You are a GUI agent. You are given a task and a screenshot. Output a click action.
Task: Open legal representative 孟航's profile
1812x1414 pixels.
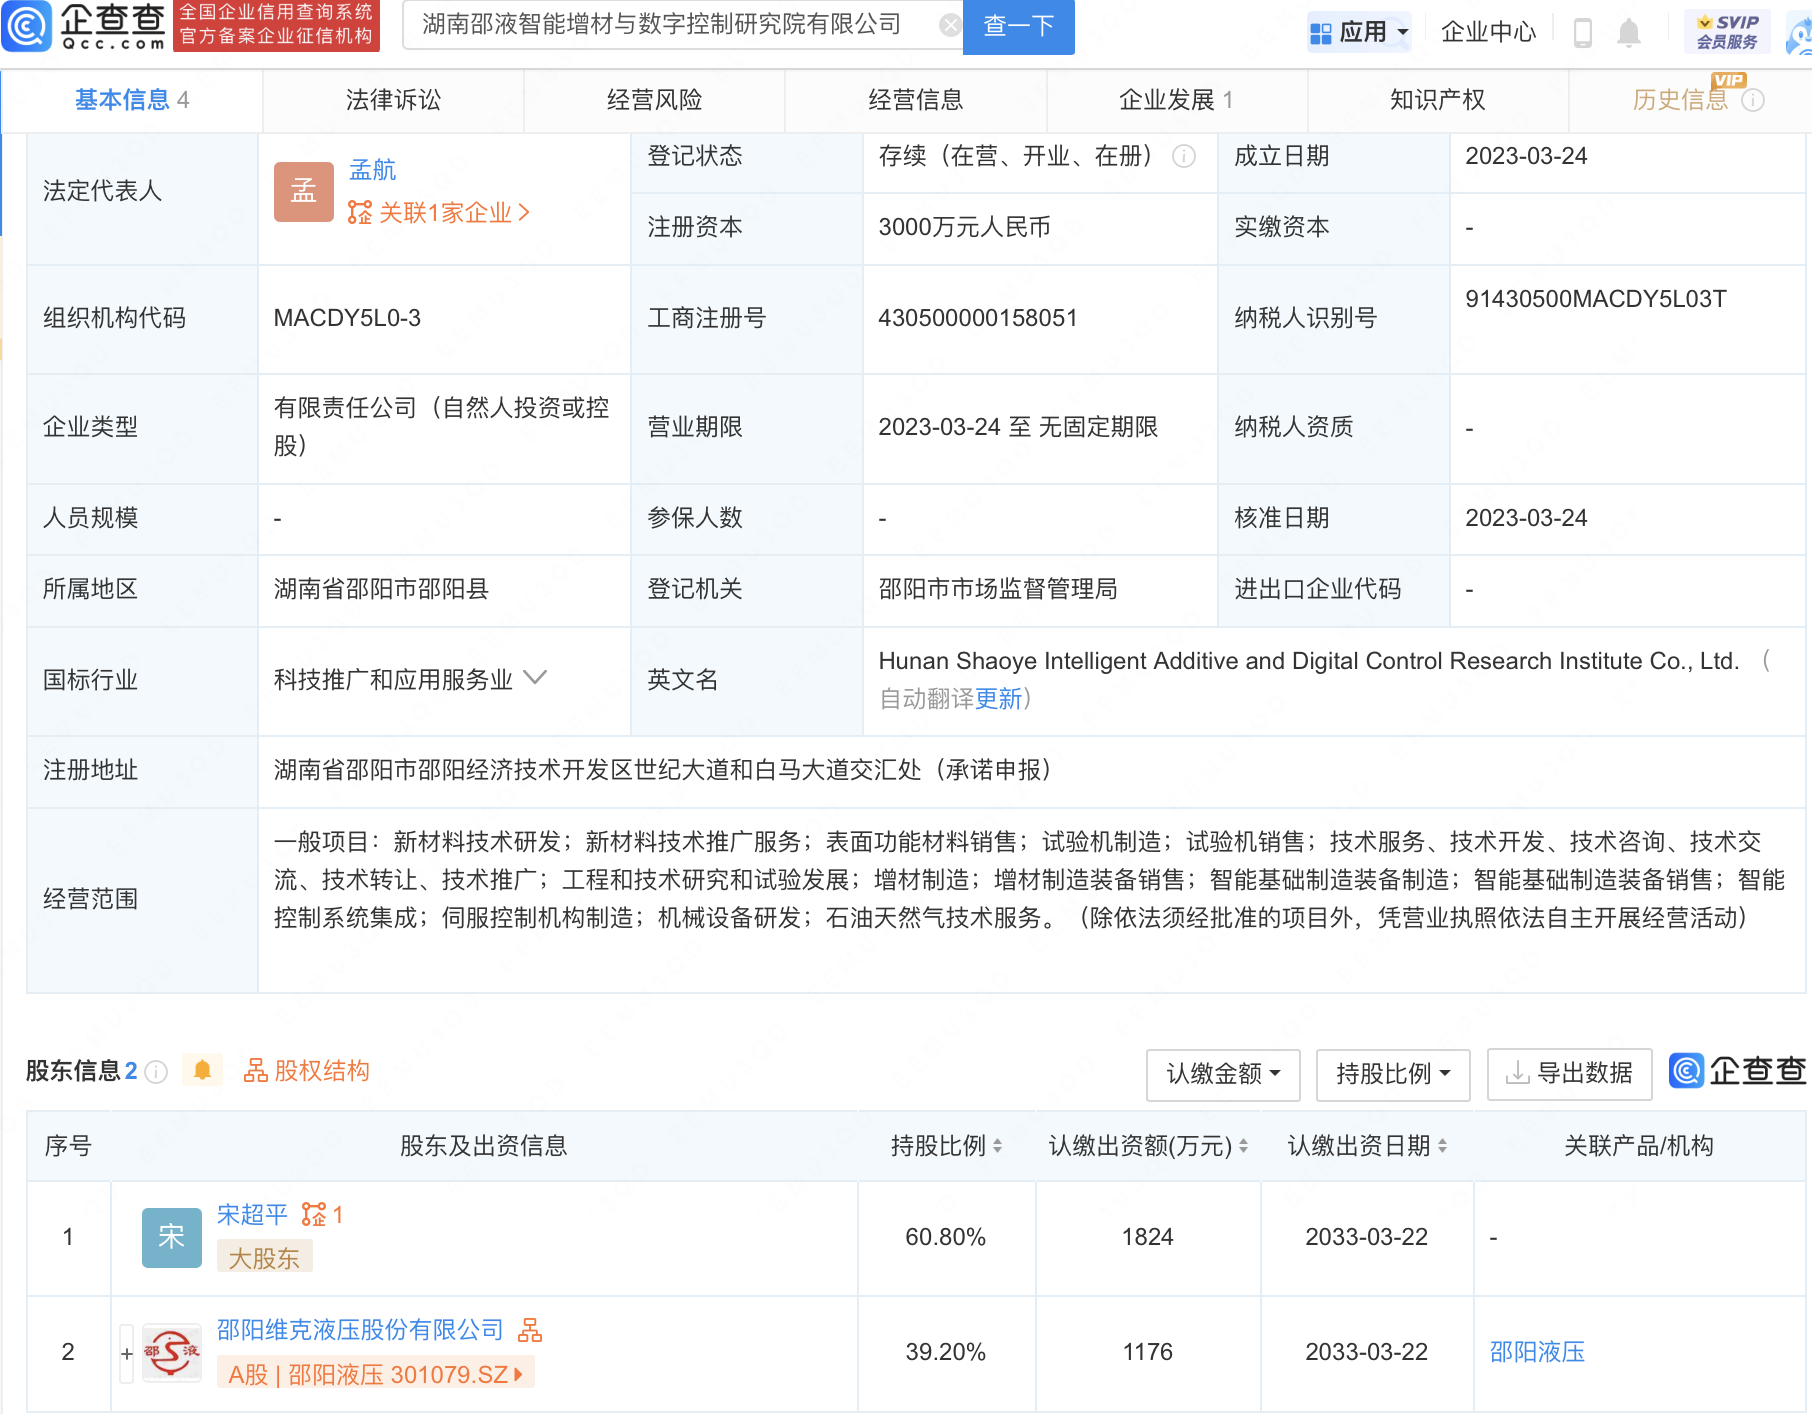coord(372,170)
